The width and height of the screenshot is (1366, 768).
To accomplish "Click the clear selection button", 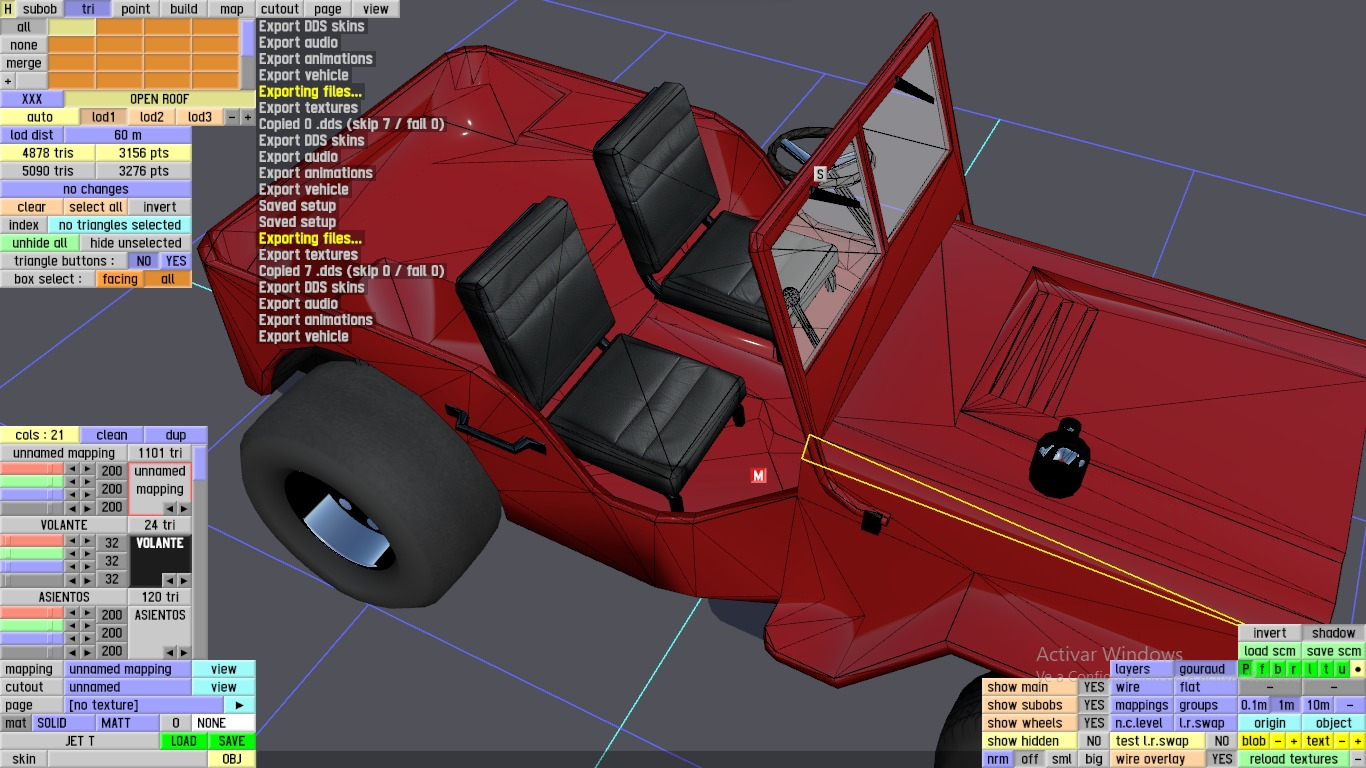I will tap(32, 207).
